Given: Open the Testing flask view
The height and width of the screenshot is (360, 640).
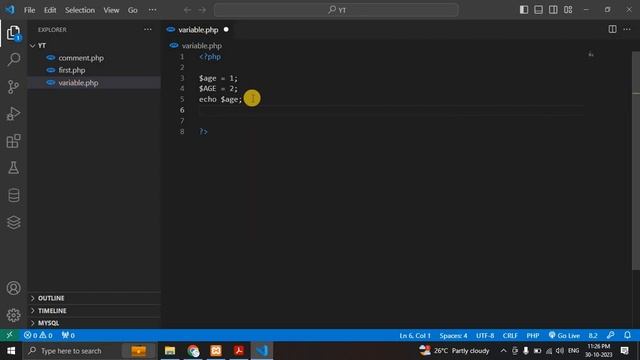Looking at the screenshot, I should 13,168.
